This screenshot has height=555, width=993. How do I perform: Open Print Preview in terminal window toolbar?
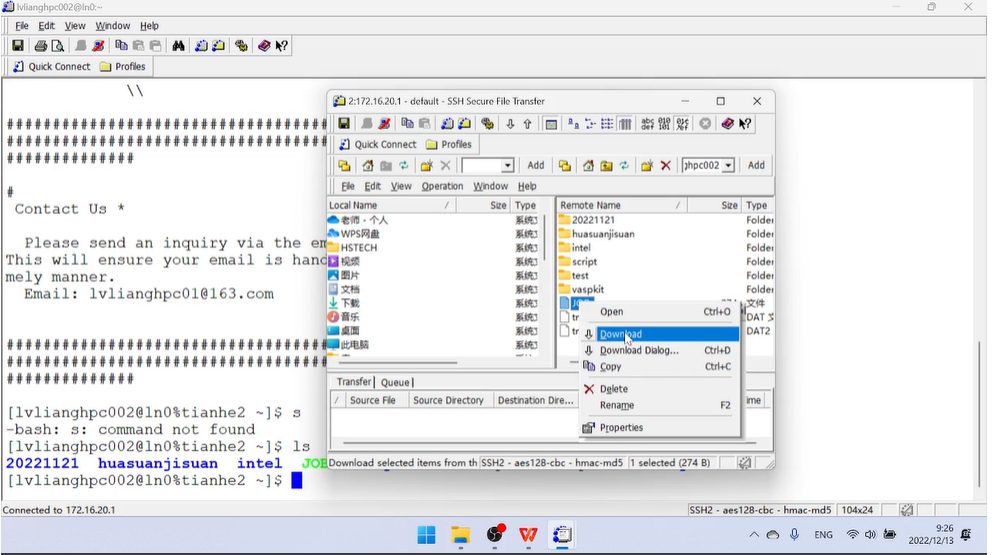(x=58, y=46)
